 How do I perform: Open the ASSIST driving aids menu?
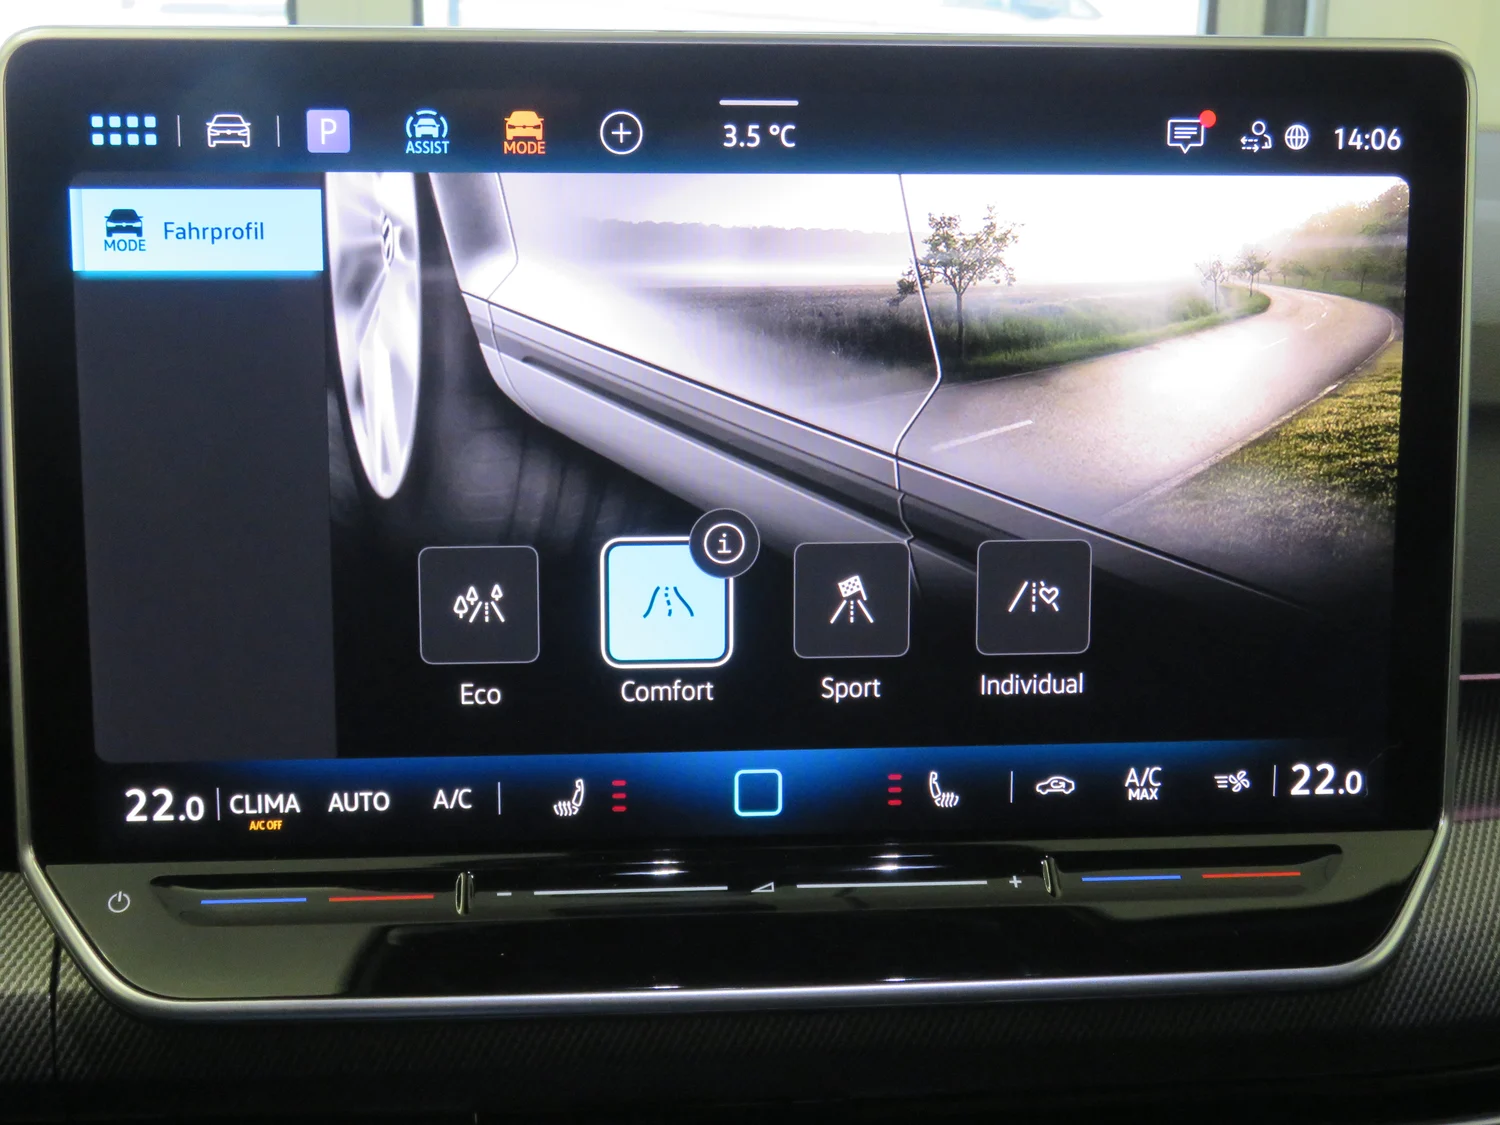coord(426,131)
